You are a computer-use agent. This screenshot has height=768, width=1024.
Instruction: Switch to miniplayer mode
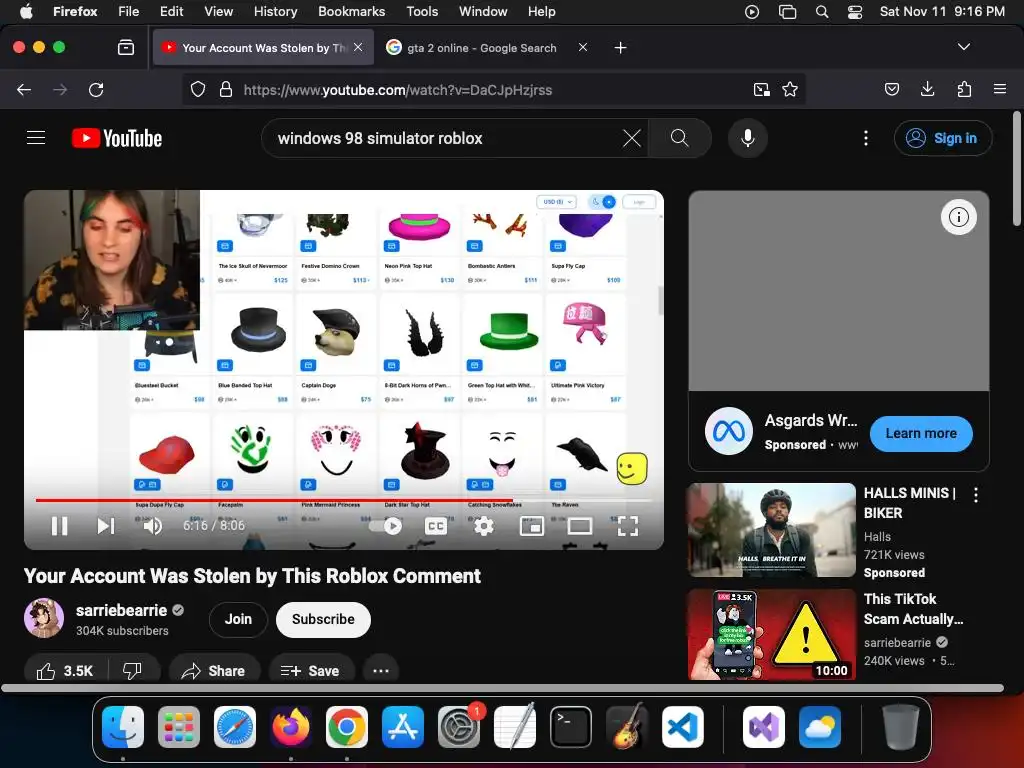[x=532, y=526]
